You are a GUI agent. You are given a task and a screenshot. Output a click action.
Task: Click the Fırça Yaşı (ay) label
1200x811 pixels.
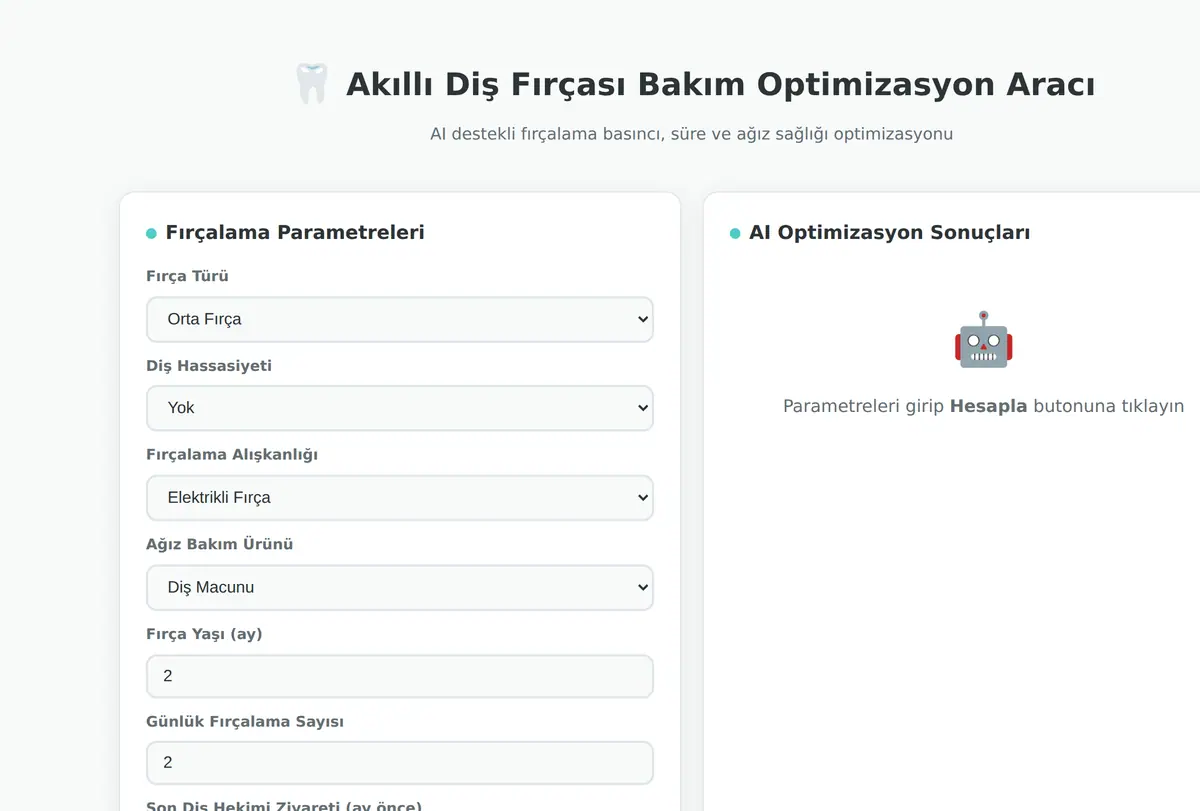204,634
